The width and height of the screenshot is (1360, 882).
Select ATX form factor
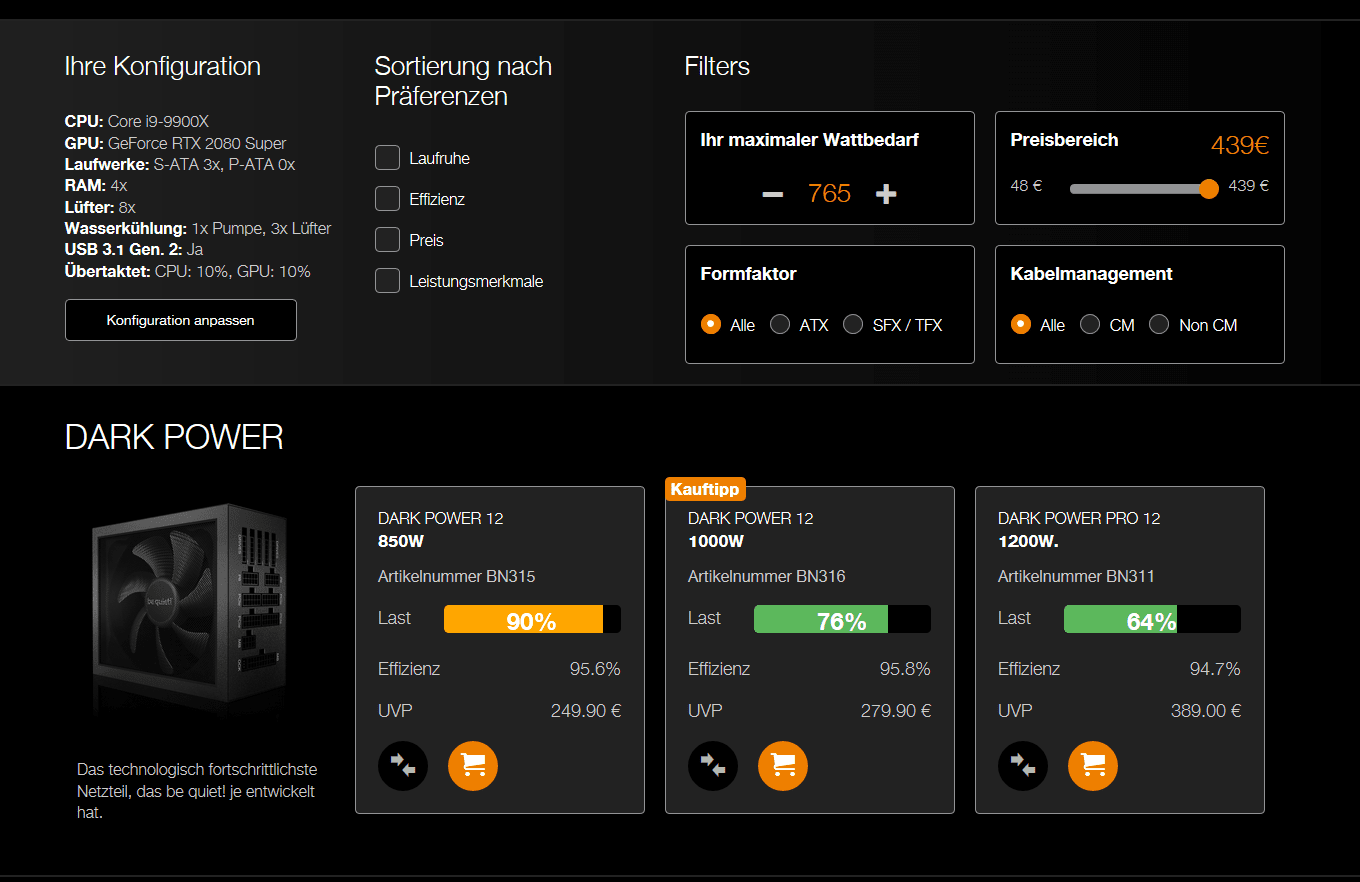pyautogui.click(x=780, y=324)
